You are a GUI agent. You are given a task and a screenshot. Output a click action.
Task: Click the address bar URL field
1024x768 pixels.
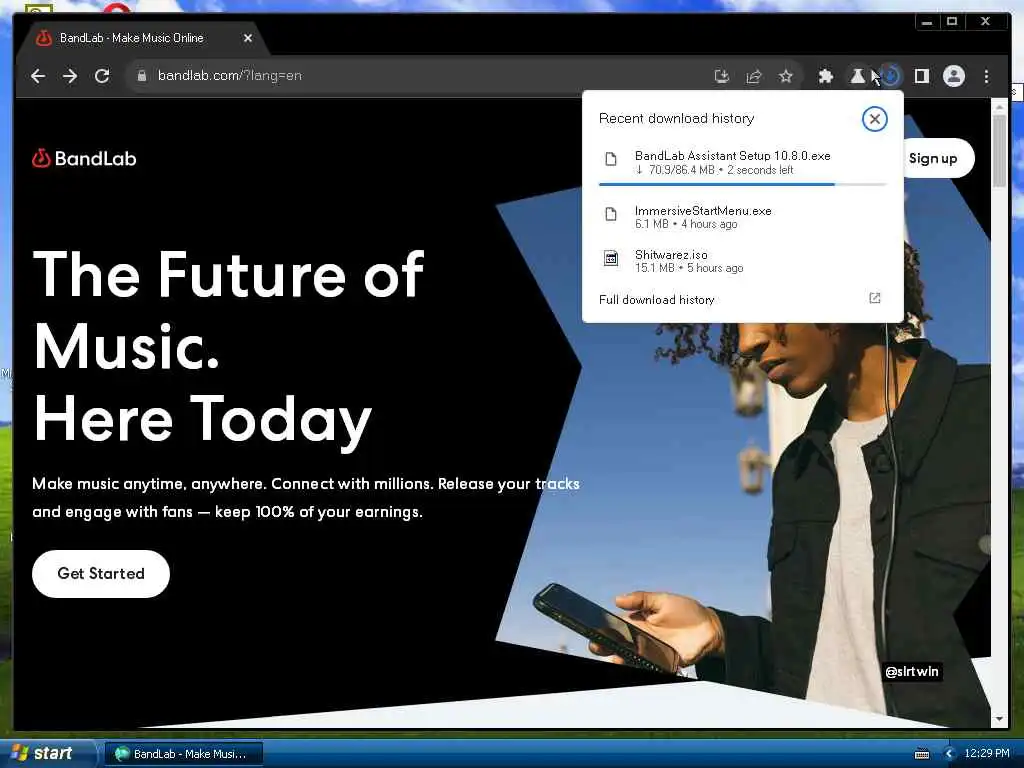418,76
